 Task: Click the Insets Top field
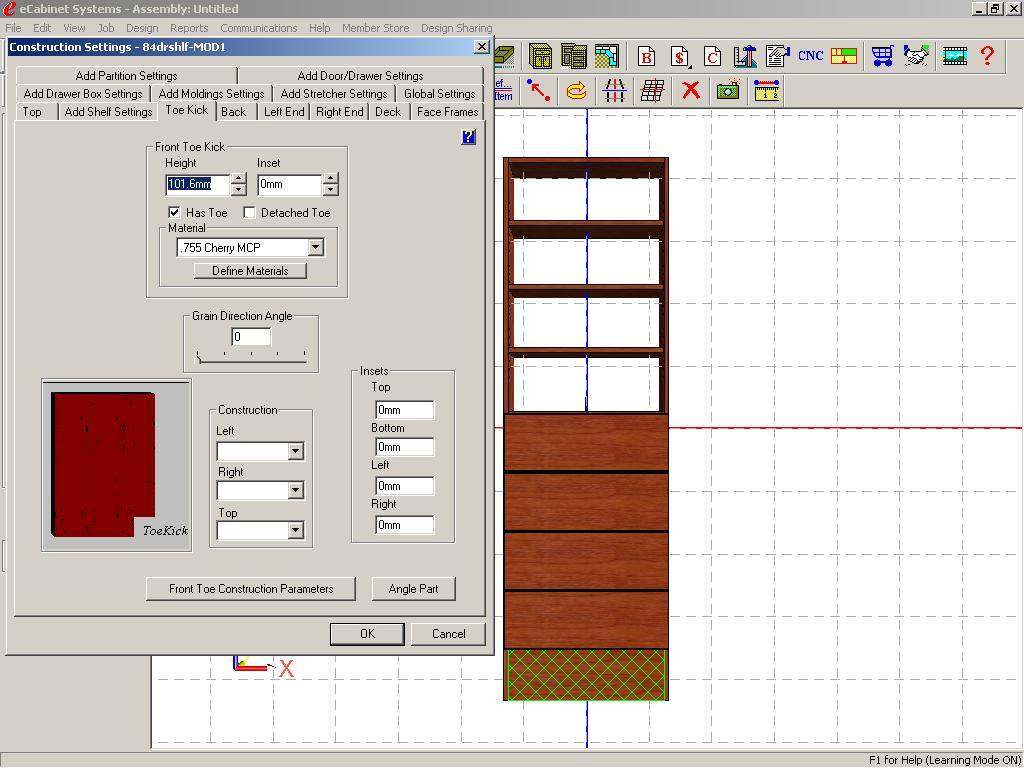tap(405, 410)
